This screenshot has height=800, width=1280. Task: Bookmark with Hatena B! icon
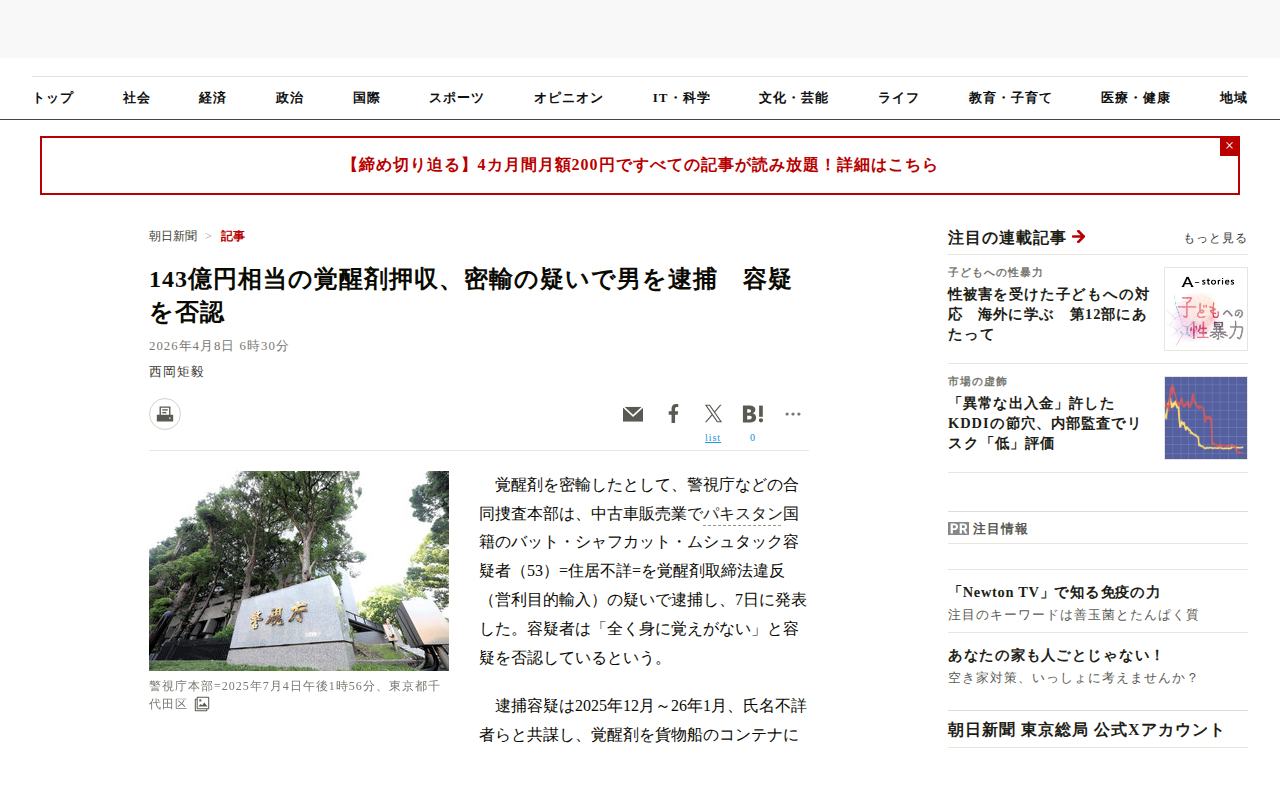click(x=753, y=414)
